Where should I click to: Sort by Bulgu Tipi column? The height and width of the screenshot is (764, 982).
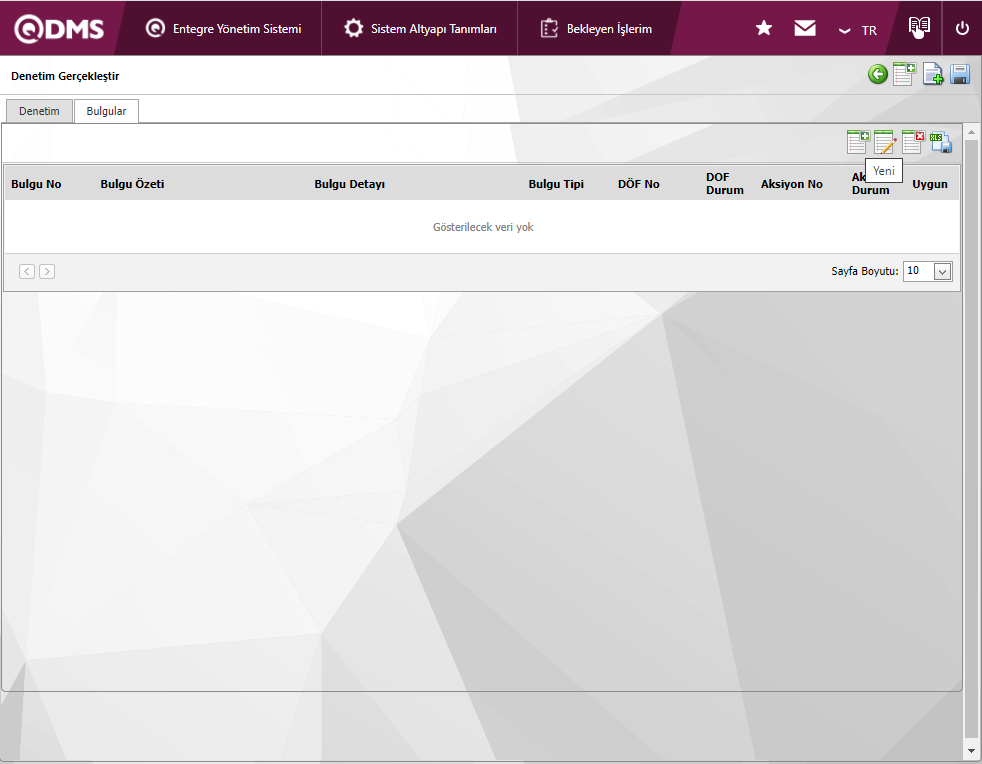point(556,184)
